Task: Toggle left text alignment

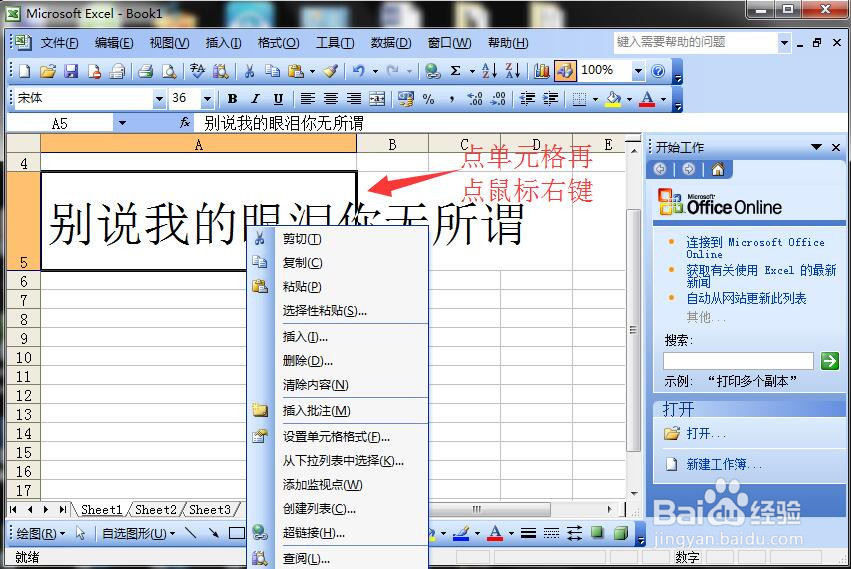Action: coord(308,99)
